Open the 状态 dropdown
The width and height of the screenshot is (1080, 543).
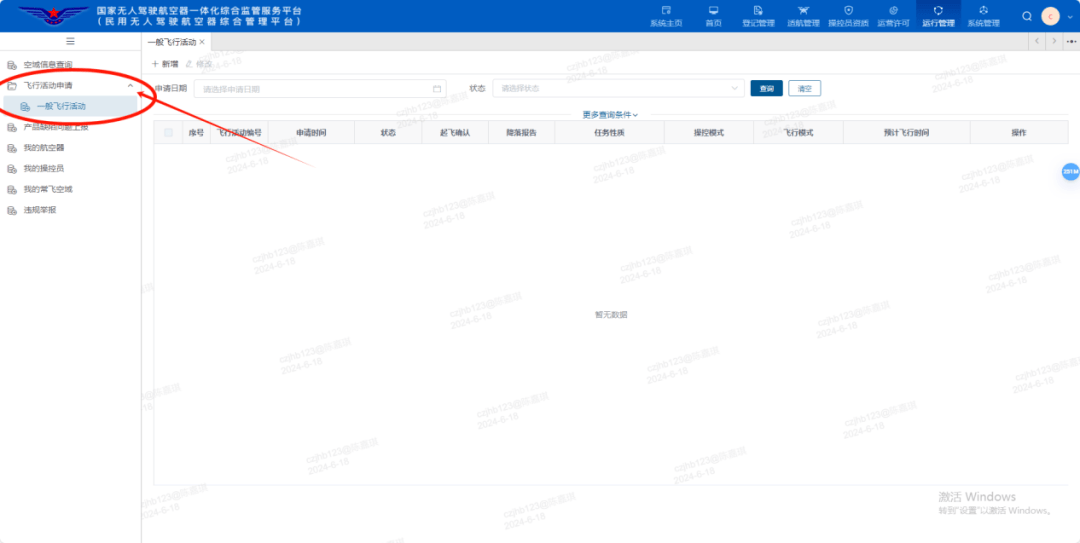pyautogui.click(x=618, y=88)
